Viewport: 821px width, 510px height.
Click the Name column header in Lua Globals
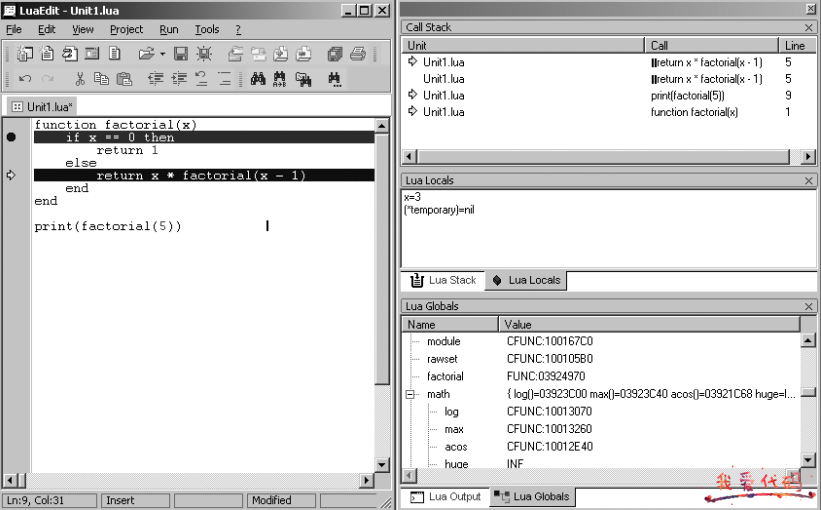450,325
